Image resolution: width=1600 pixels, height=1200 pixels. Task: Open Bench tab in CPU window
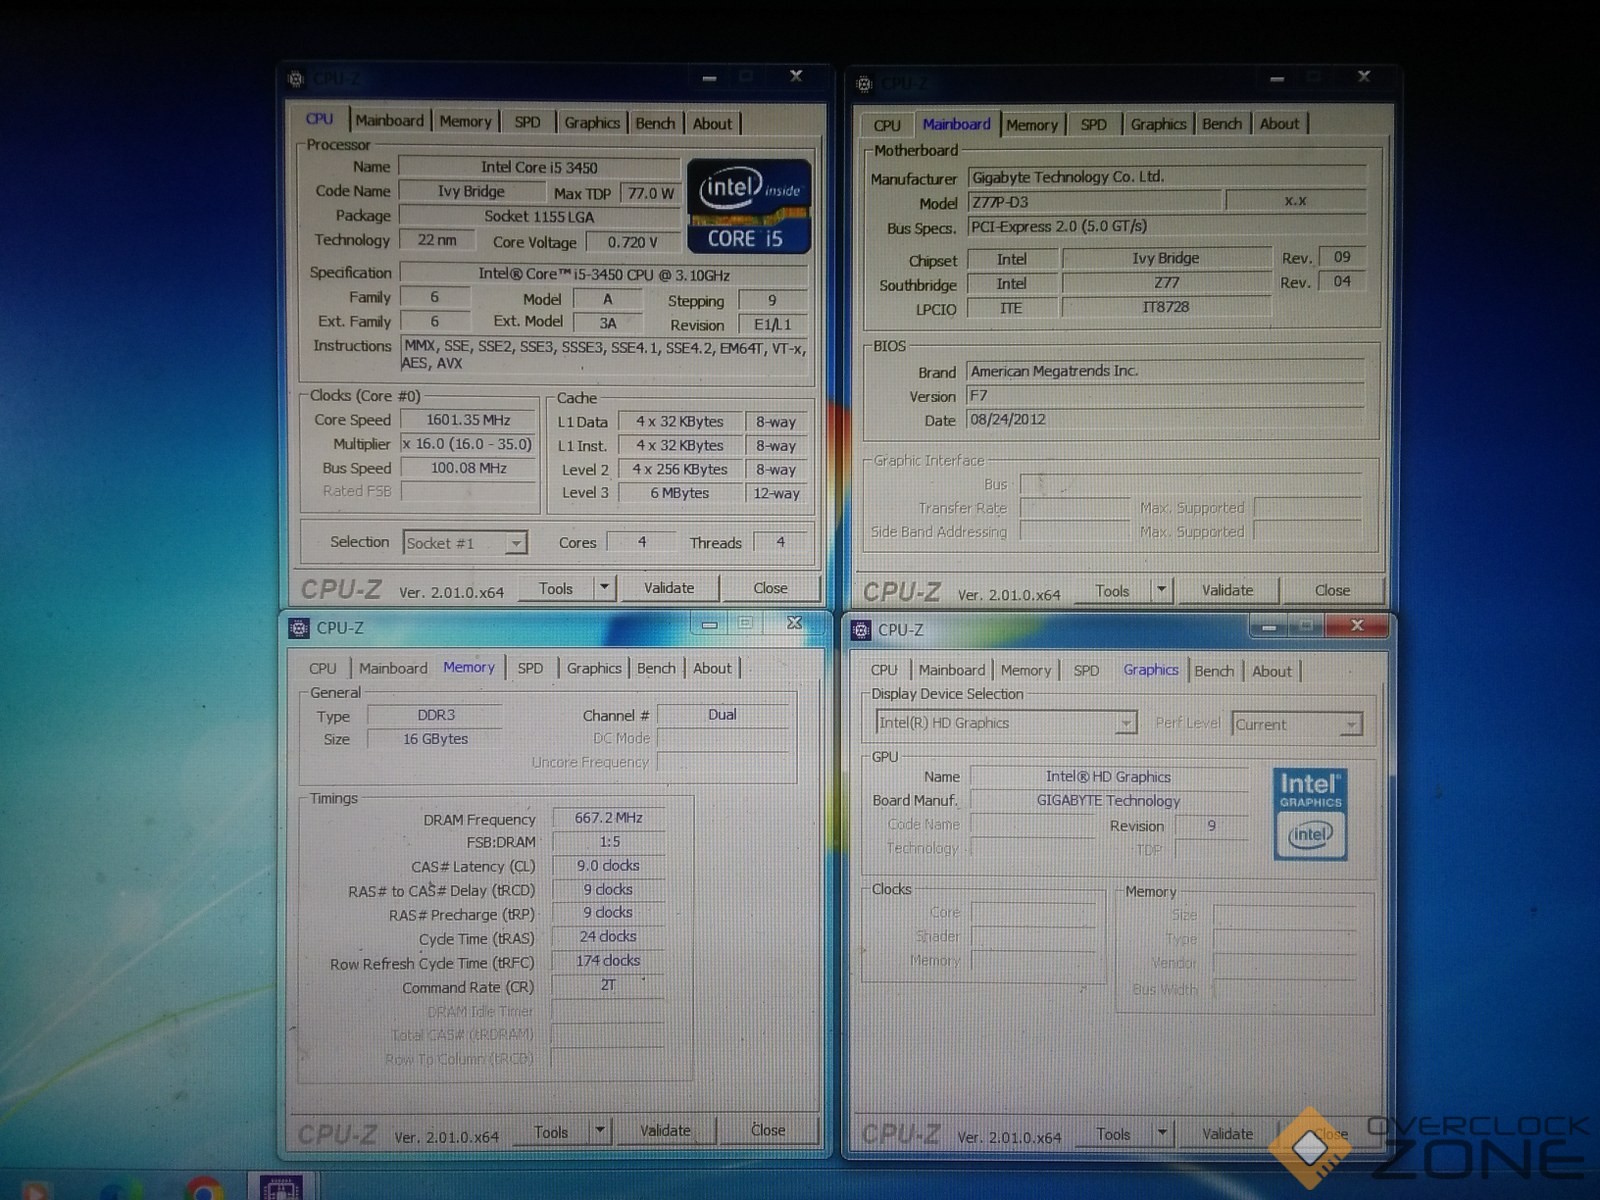(655, 123)
